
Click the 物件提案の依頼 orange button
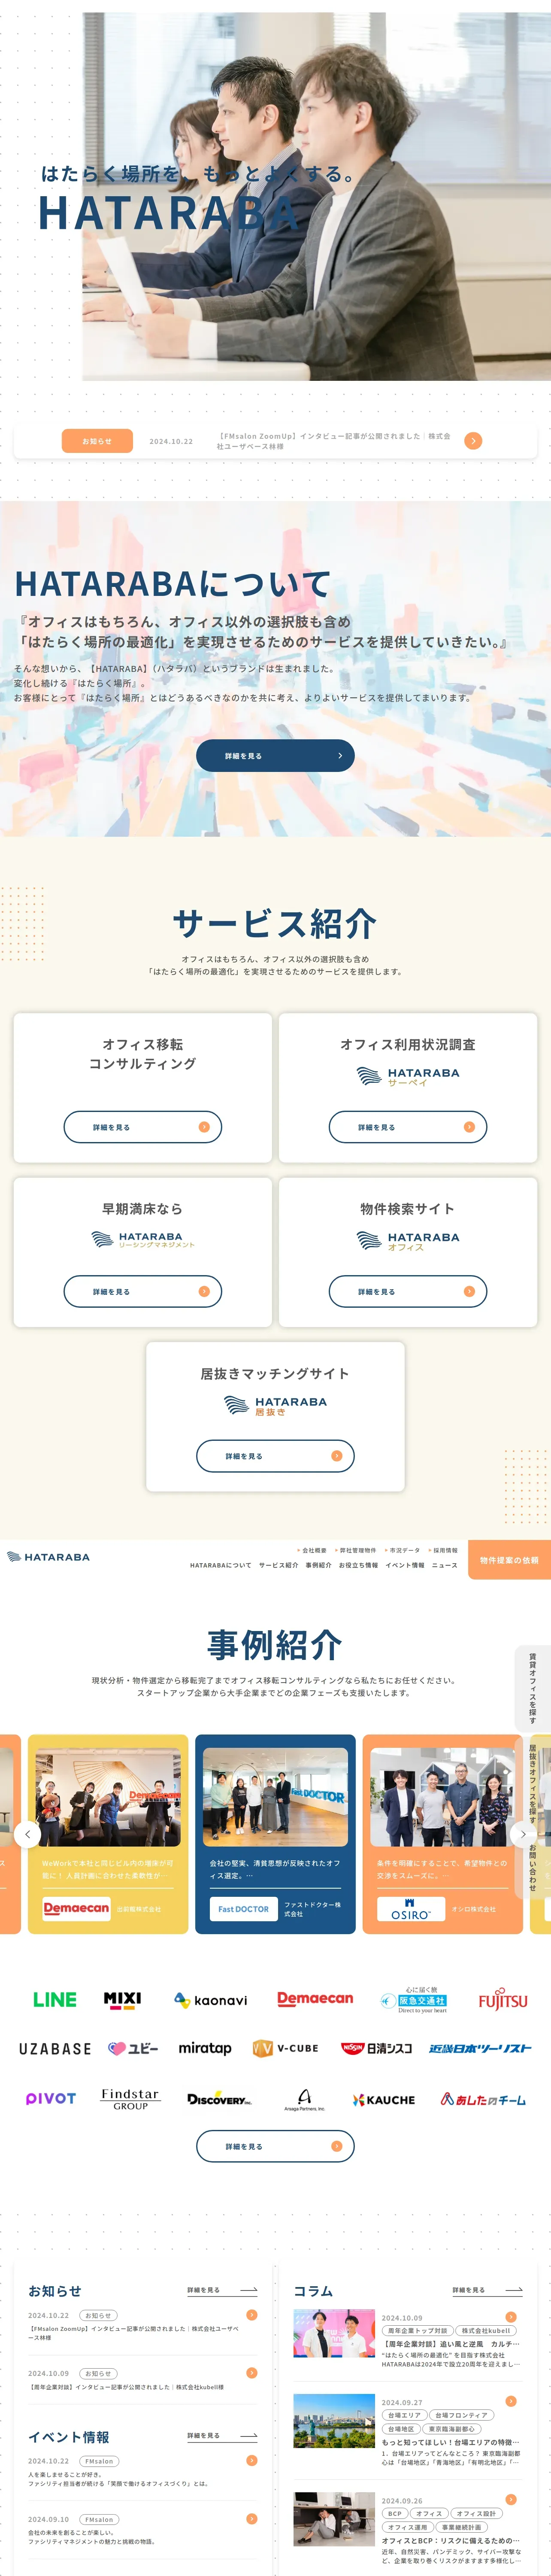click(x=509, y=1560)
